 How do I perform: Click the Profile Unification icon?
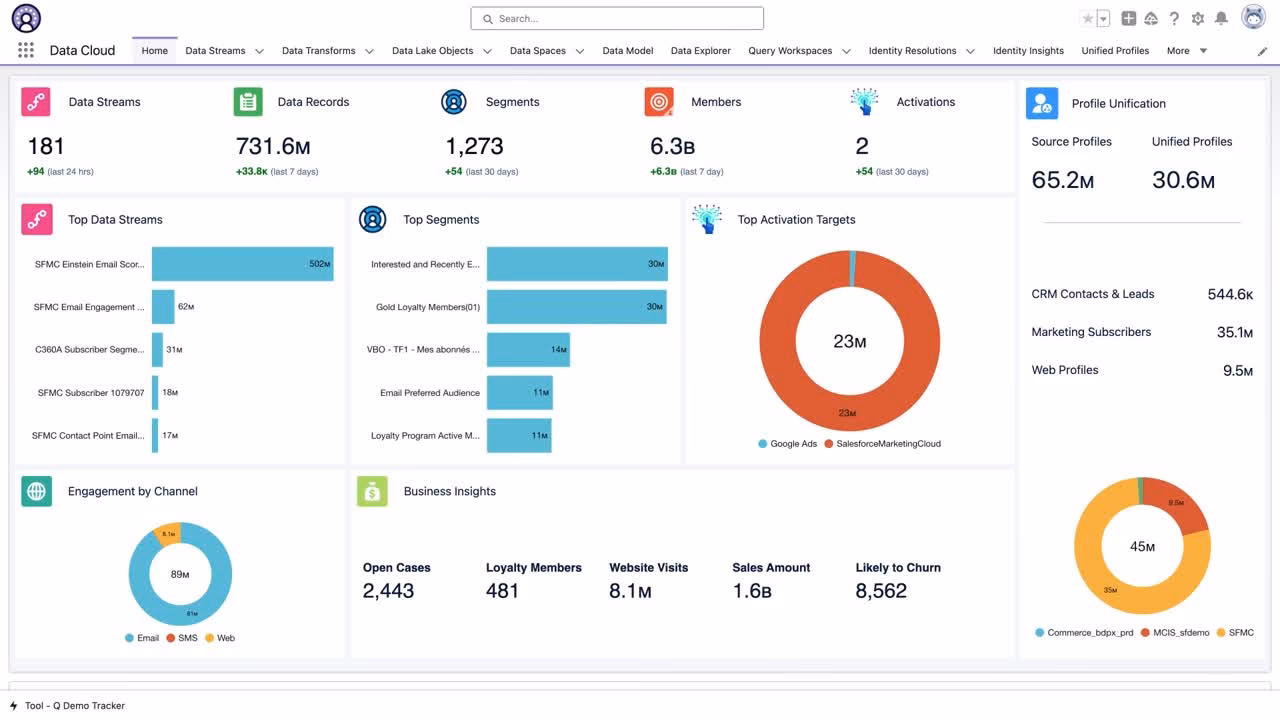click(x=1042, y=103)
